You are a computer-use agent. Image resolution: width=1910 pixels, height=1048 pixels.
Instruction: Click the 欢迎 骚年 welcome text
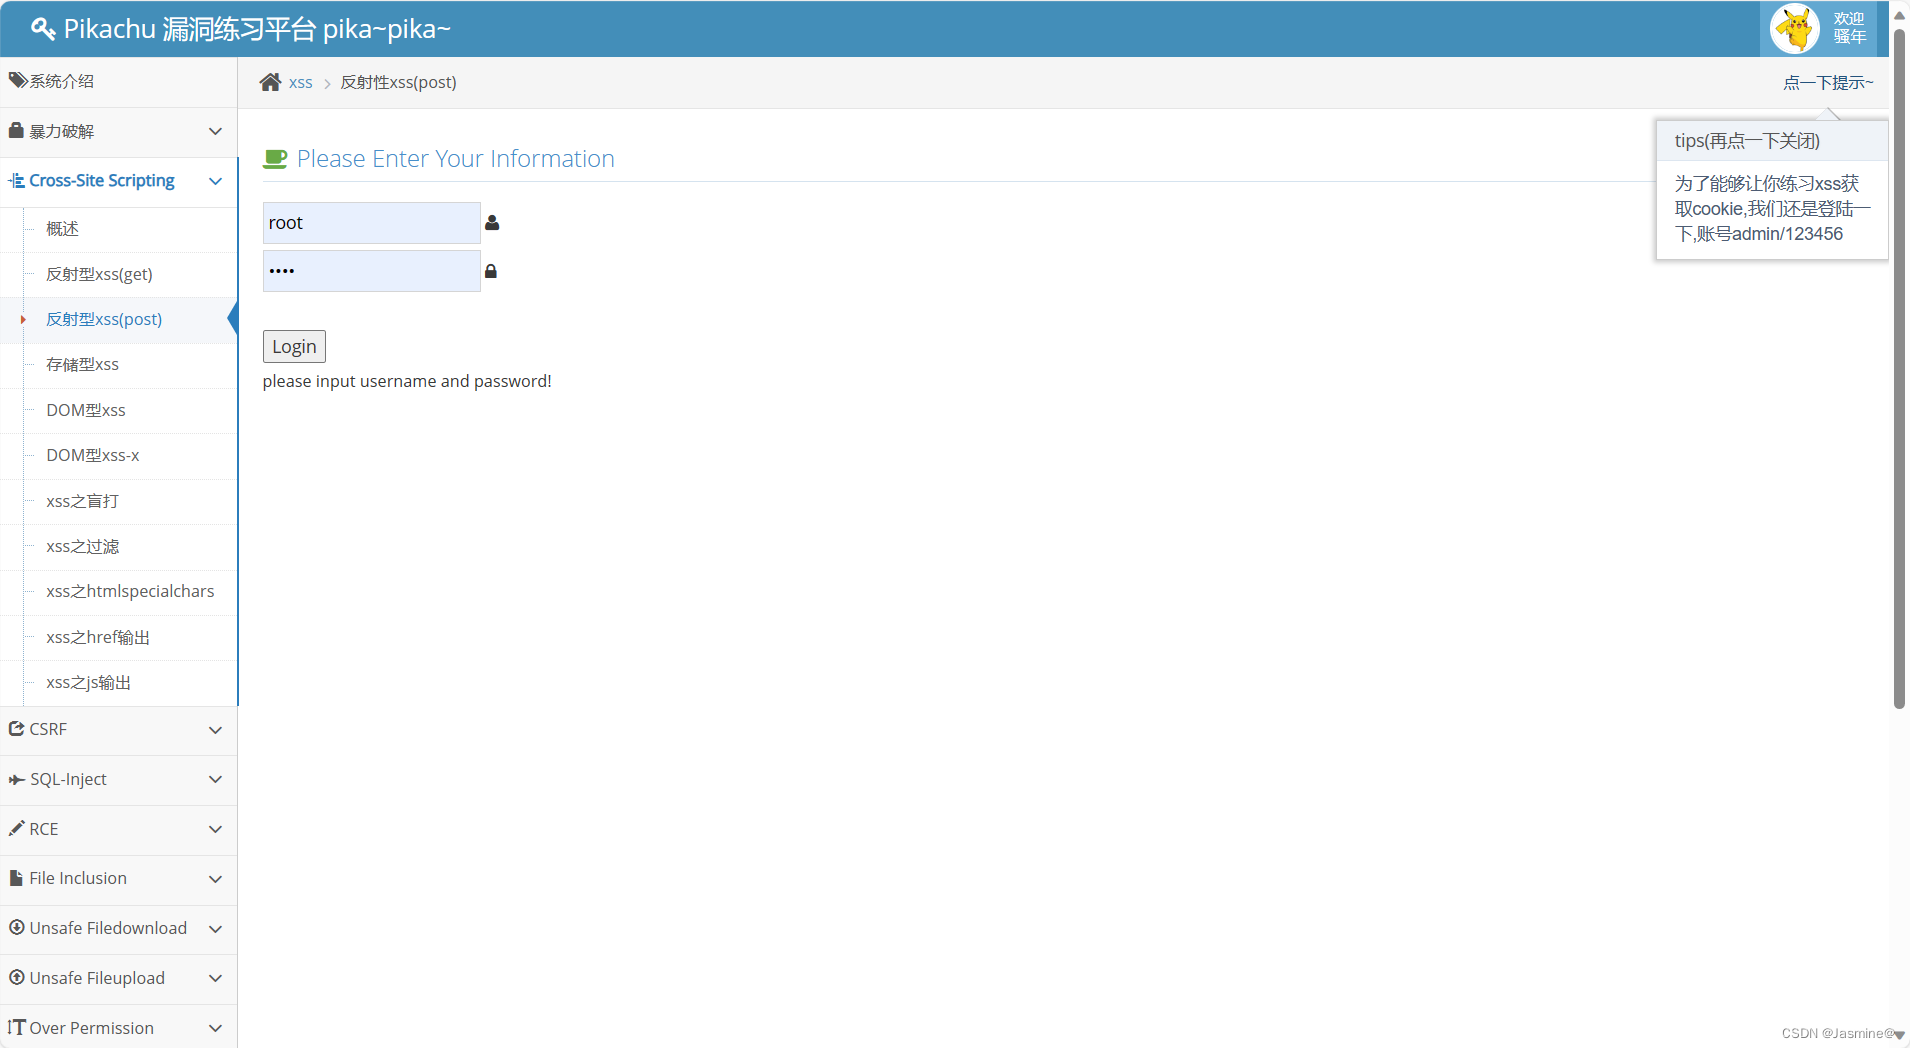tap(1849, 28)
